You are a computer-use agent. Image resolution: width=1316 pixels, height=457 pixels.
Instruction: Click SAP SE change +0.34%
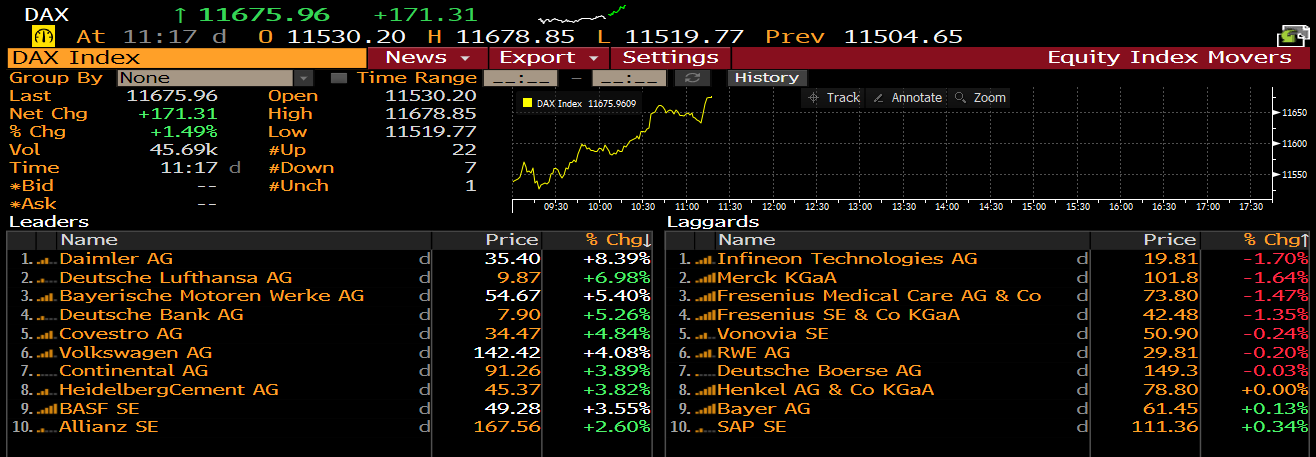pyautogui.click(x=1275, y=427)
